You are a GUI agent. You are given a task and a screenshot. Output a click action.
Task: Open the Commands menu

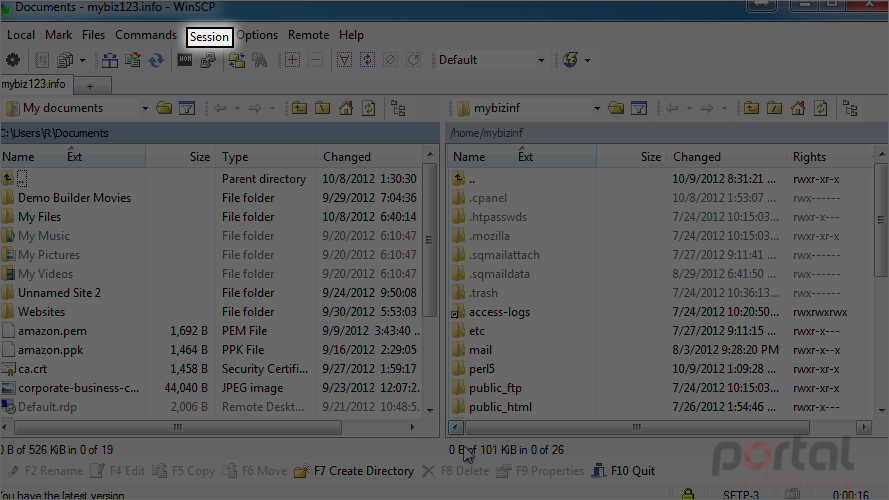tap(146, 35)
